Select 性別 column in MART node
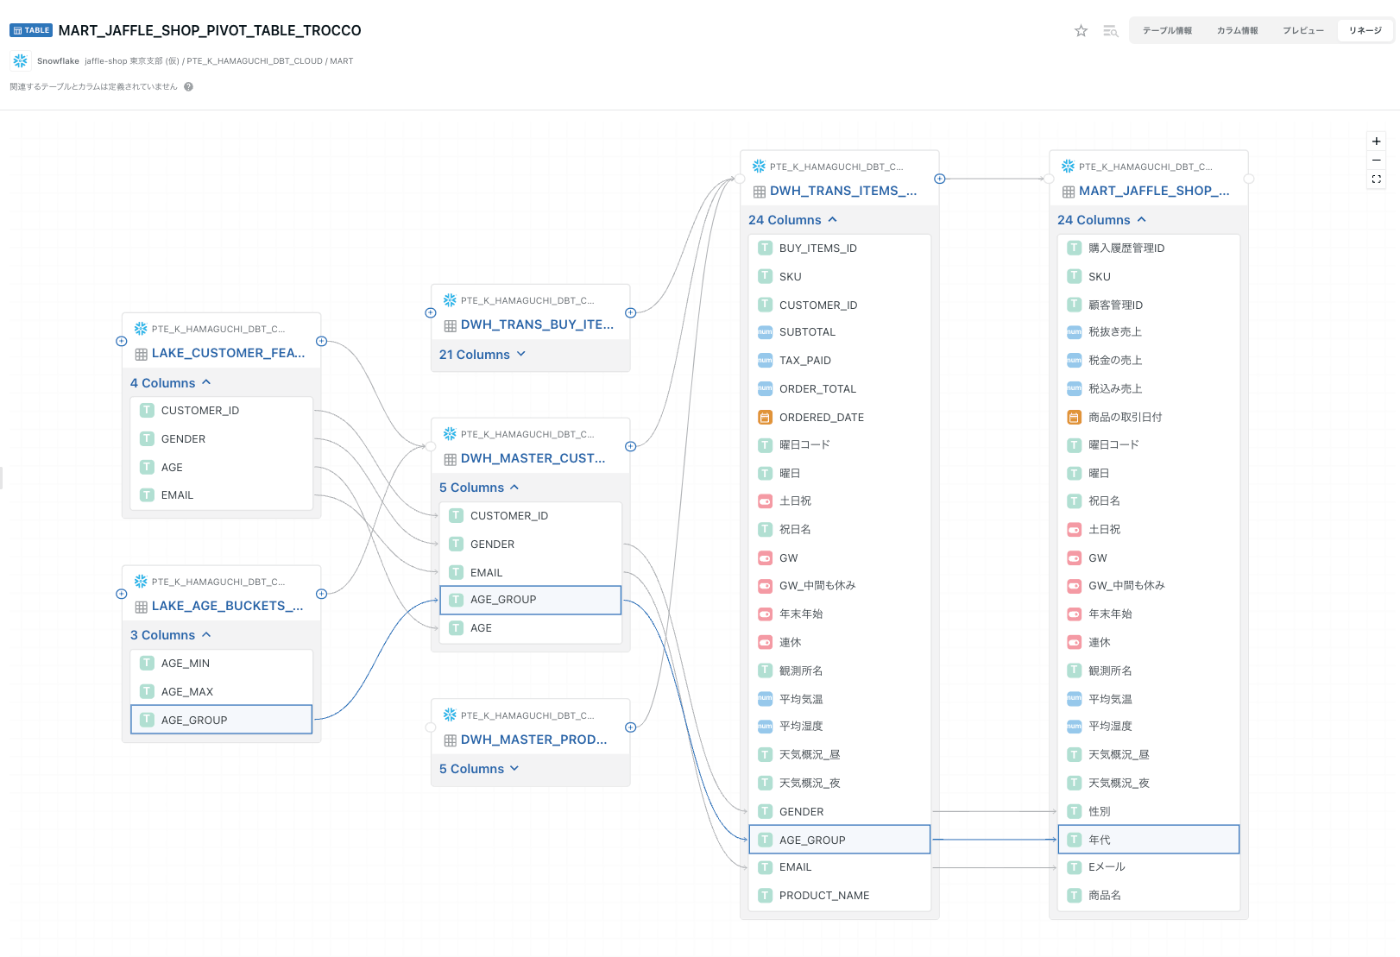 point(1148,812)
